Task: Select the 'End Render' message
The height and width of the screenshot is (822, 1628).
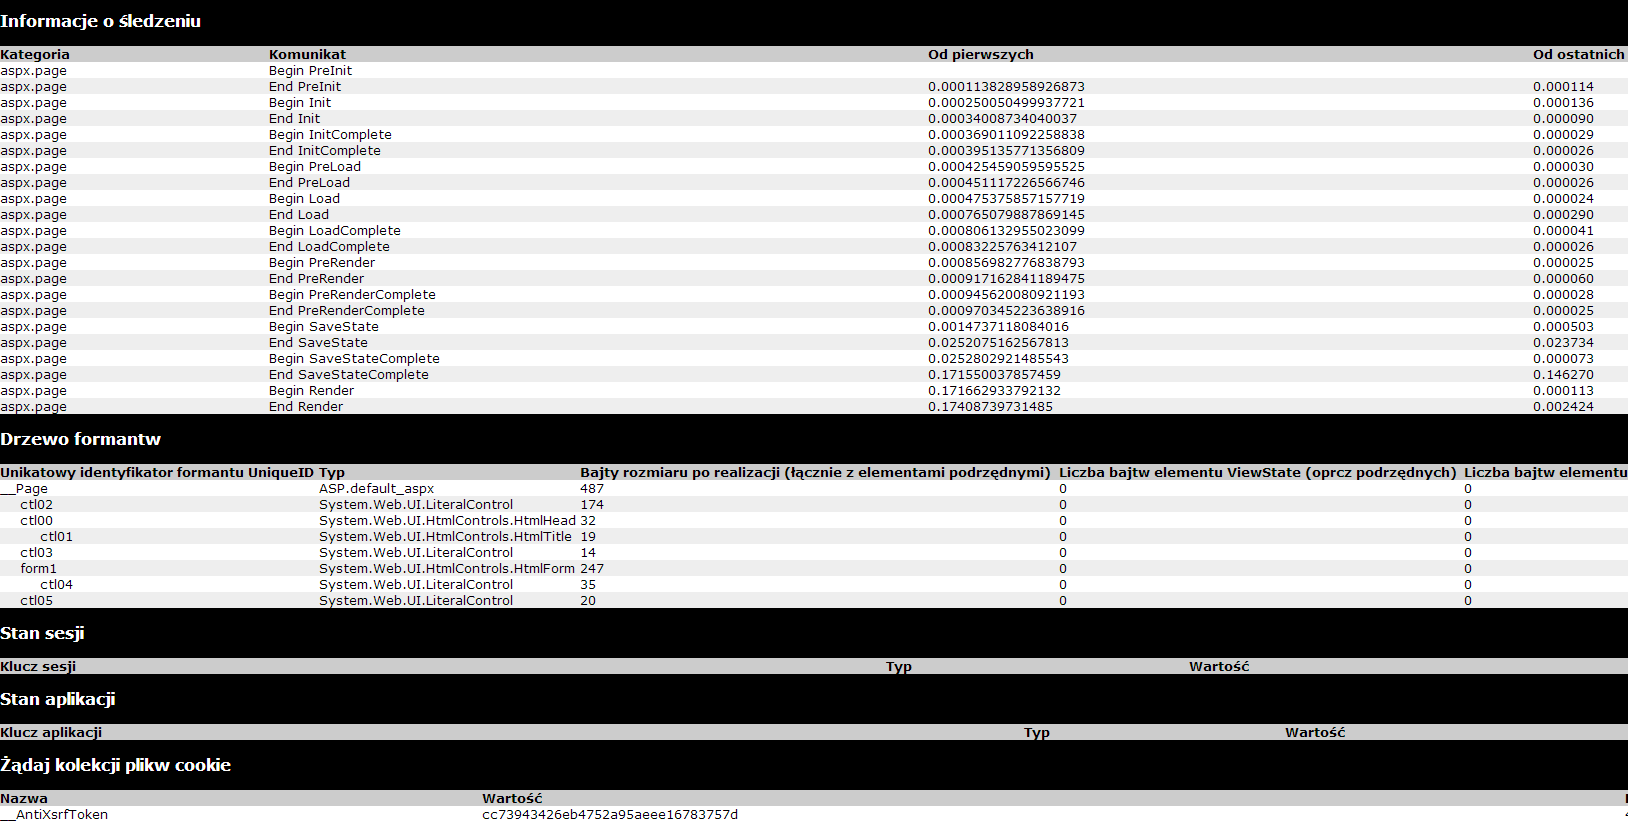Action: click(306, 407)
